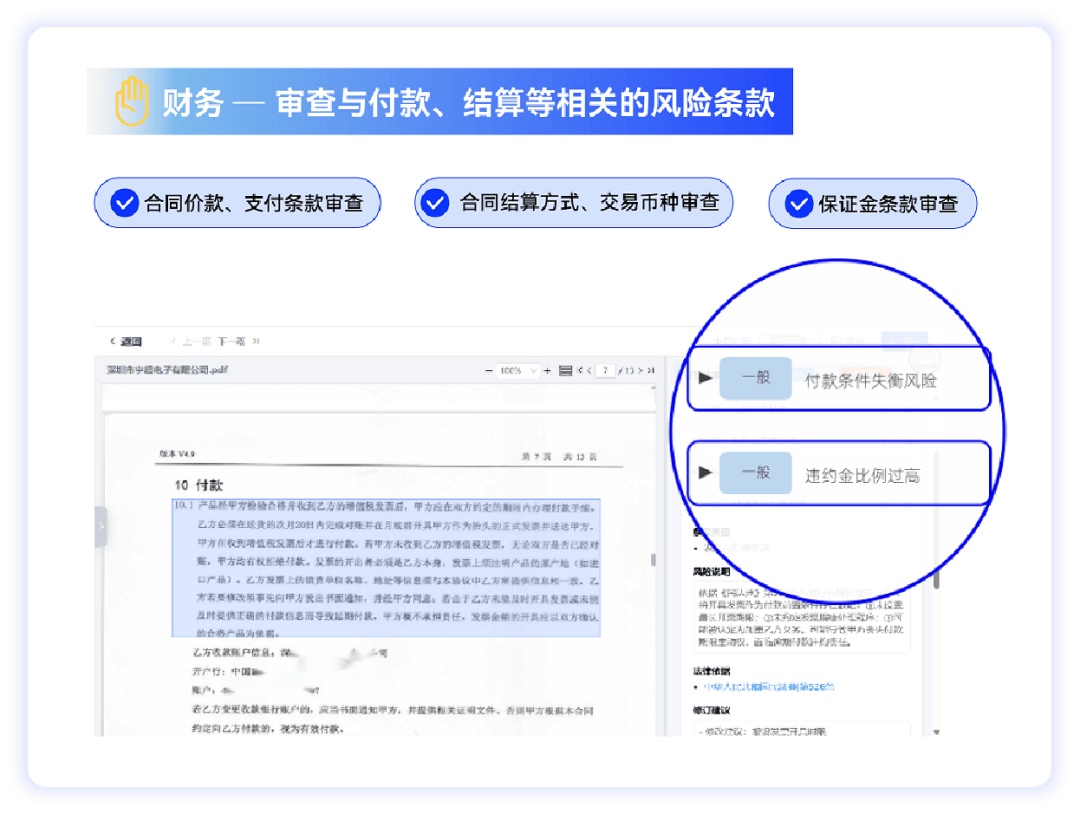Image resolution: width=1080 pixels, height=814 pixels.
Task: Click the PDF viewer vertical scrollbar thumb
Action: (653, 560)
